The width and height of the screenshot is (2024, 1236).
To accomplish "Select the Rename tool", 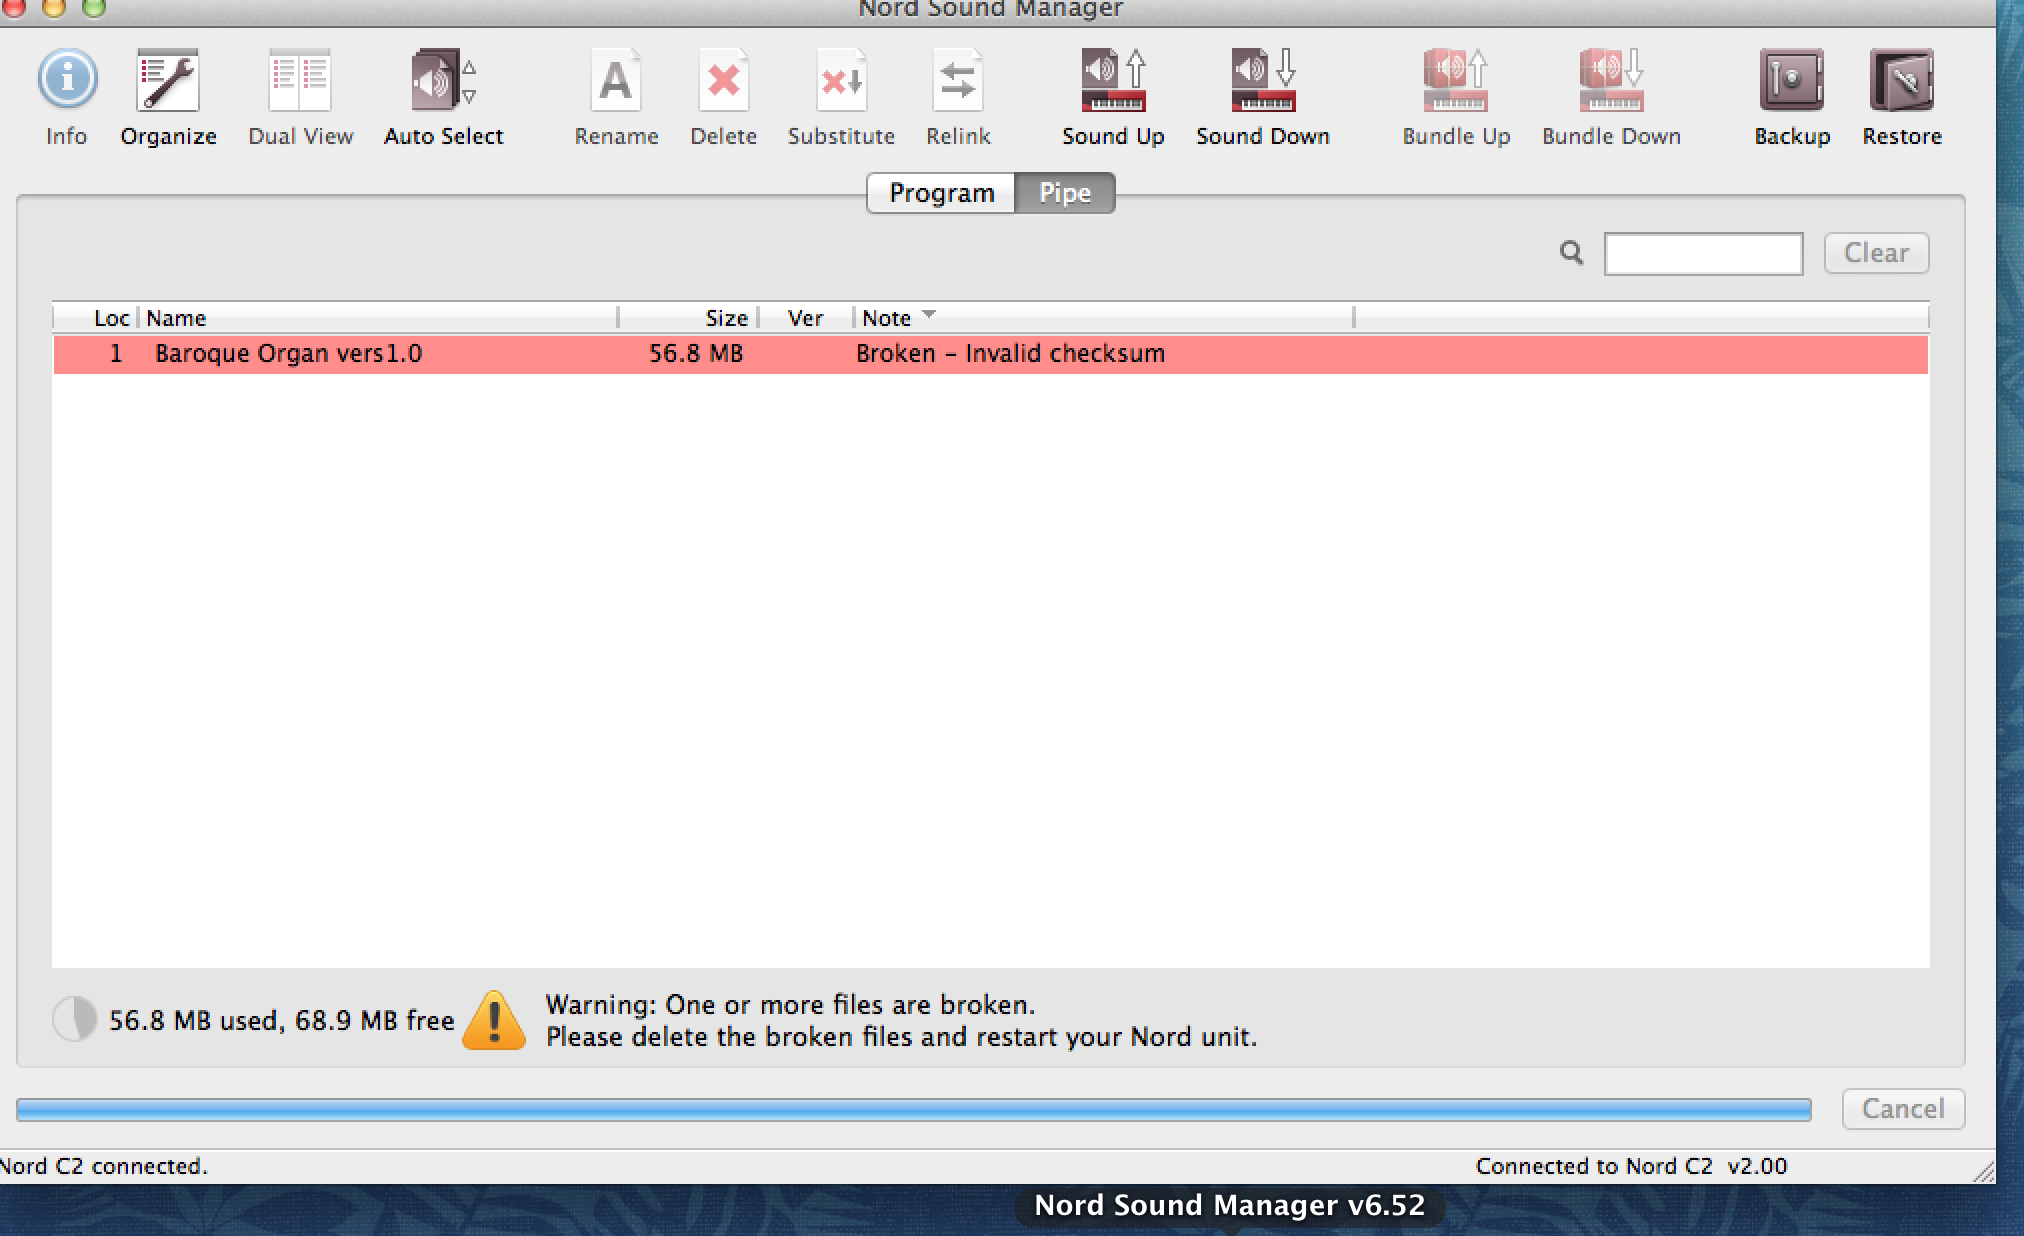I will 616,95.
